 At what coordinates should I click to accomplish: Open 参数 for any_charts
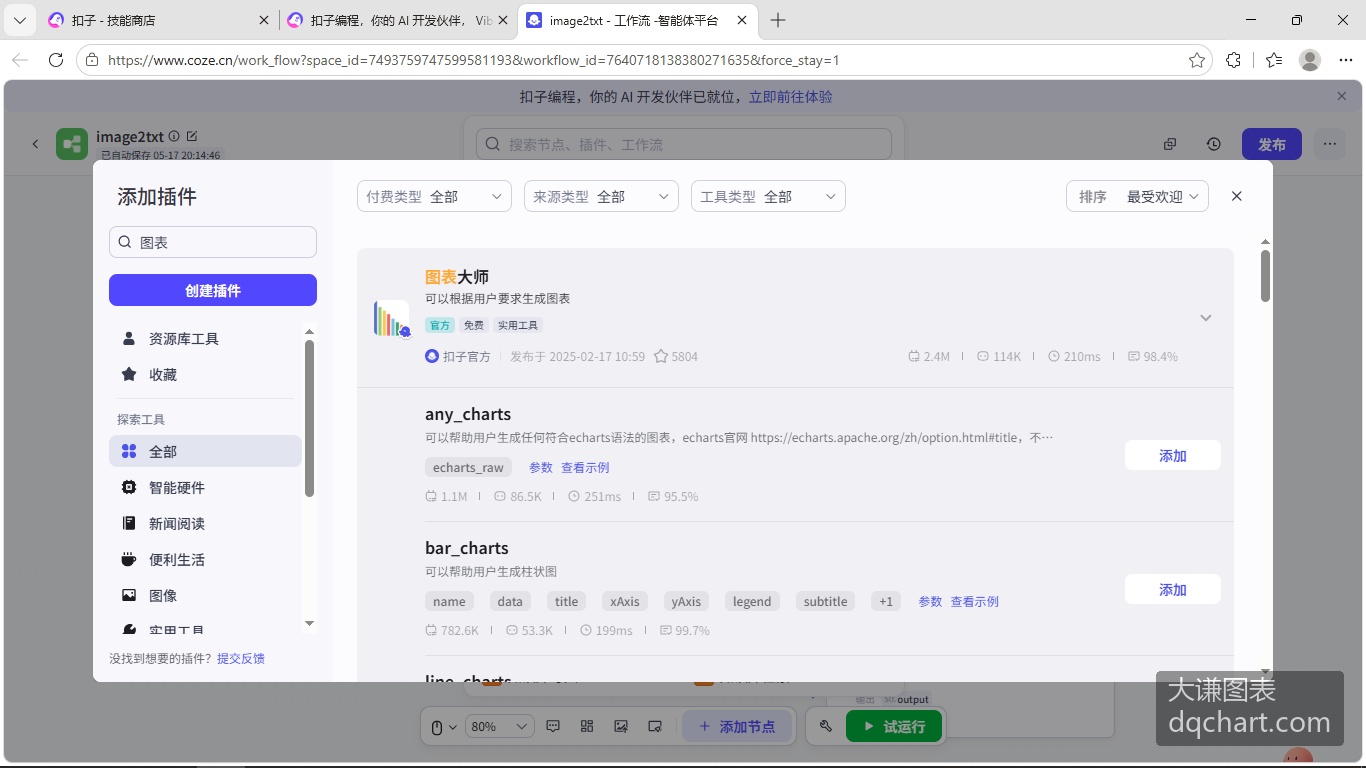pos(541,468)
